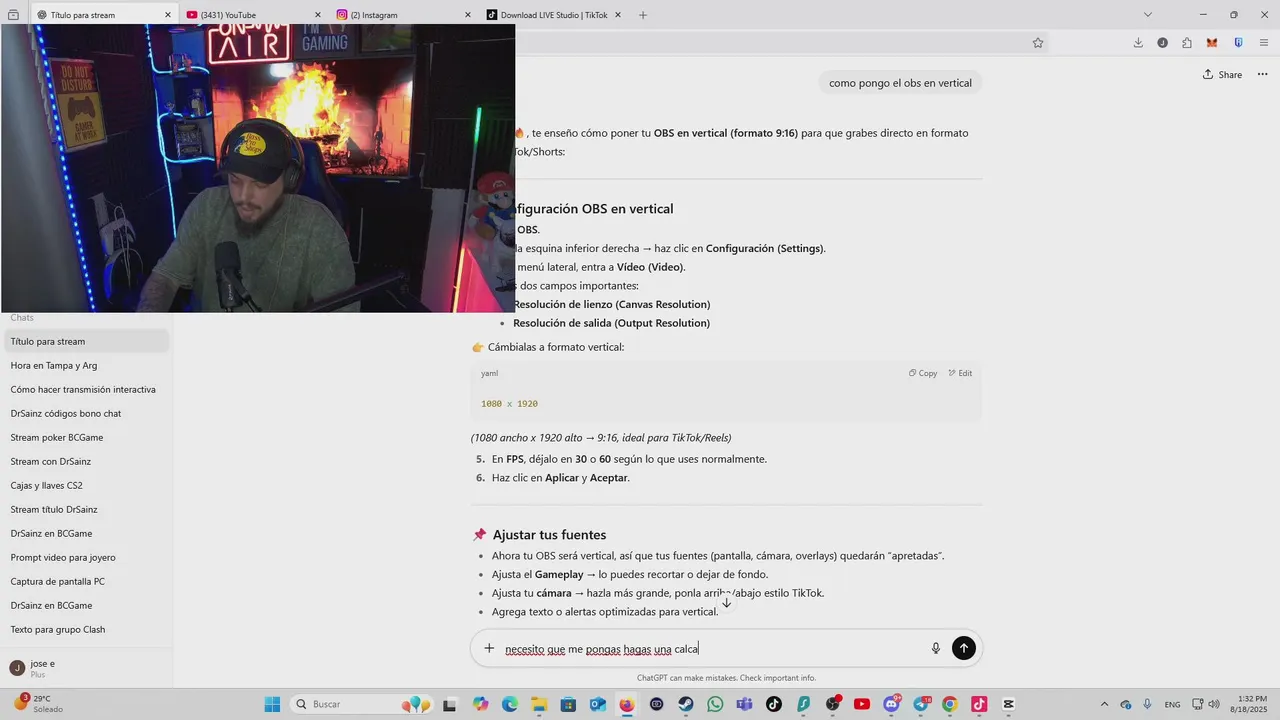The height and width of the screenshot is (720, 1280).
Task: Open Stream con DrSainz chat
Action: [x=86, y=462]
